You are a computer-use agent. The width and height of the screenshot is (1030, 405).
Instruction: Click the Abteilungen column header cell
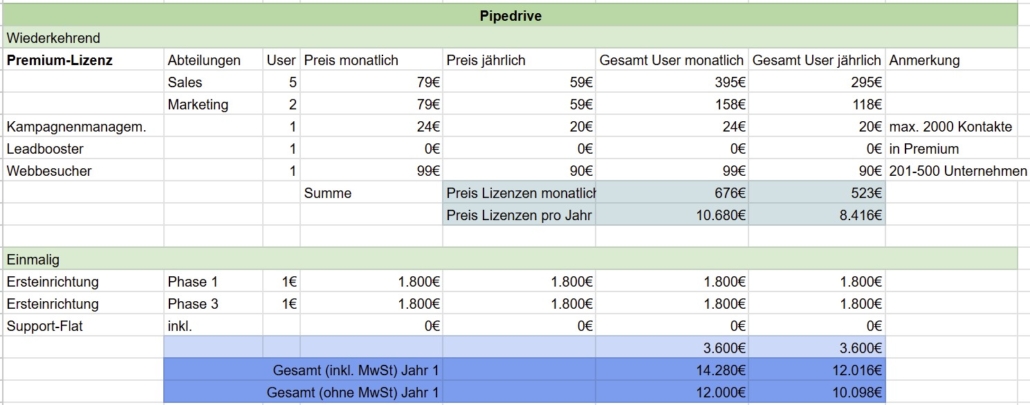(x=205, y=60)
